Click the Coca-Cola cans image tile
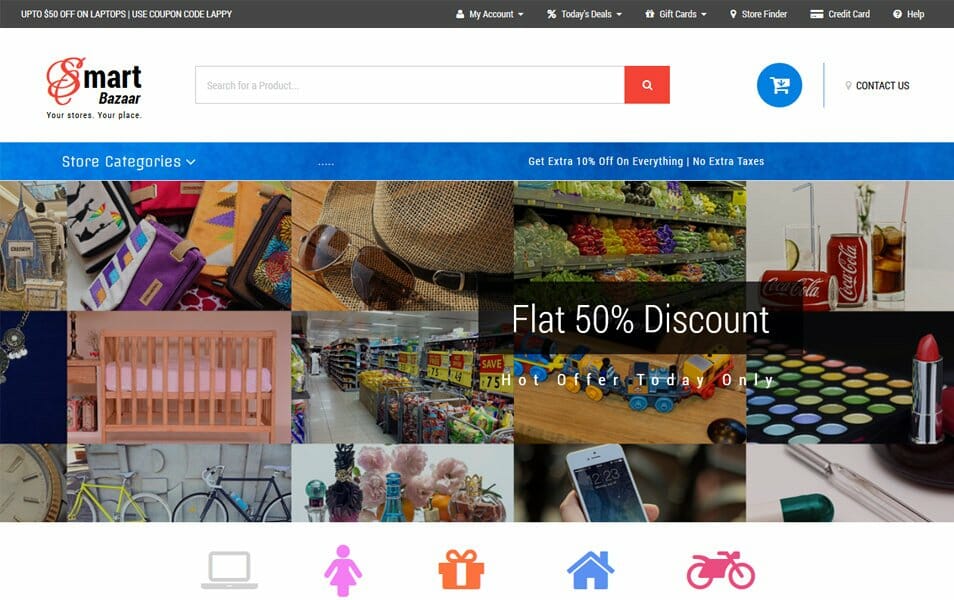Screen dimensions: 954x600 [850, 246]
